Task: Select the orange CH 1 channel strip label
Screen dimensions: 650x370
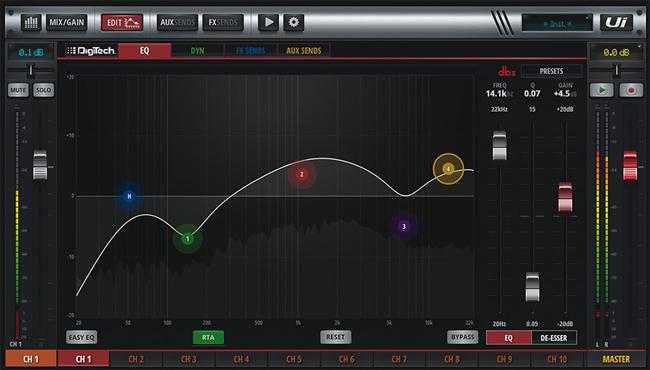Action: tap(31, 359)
